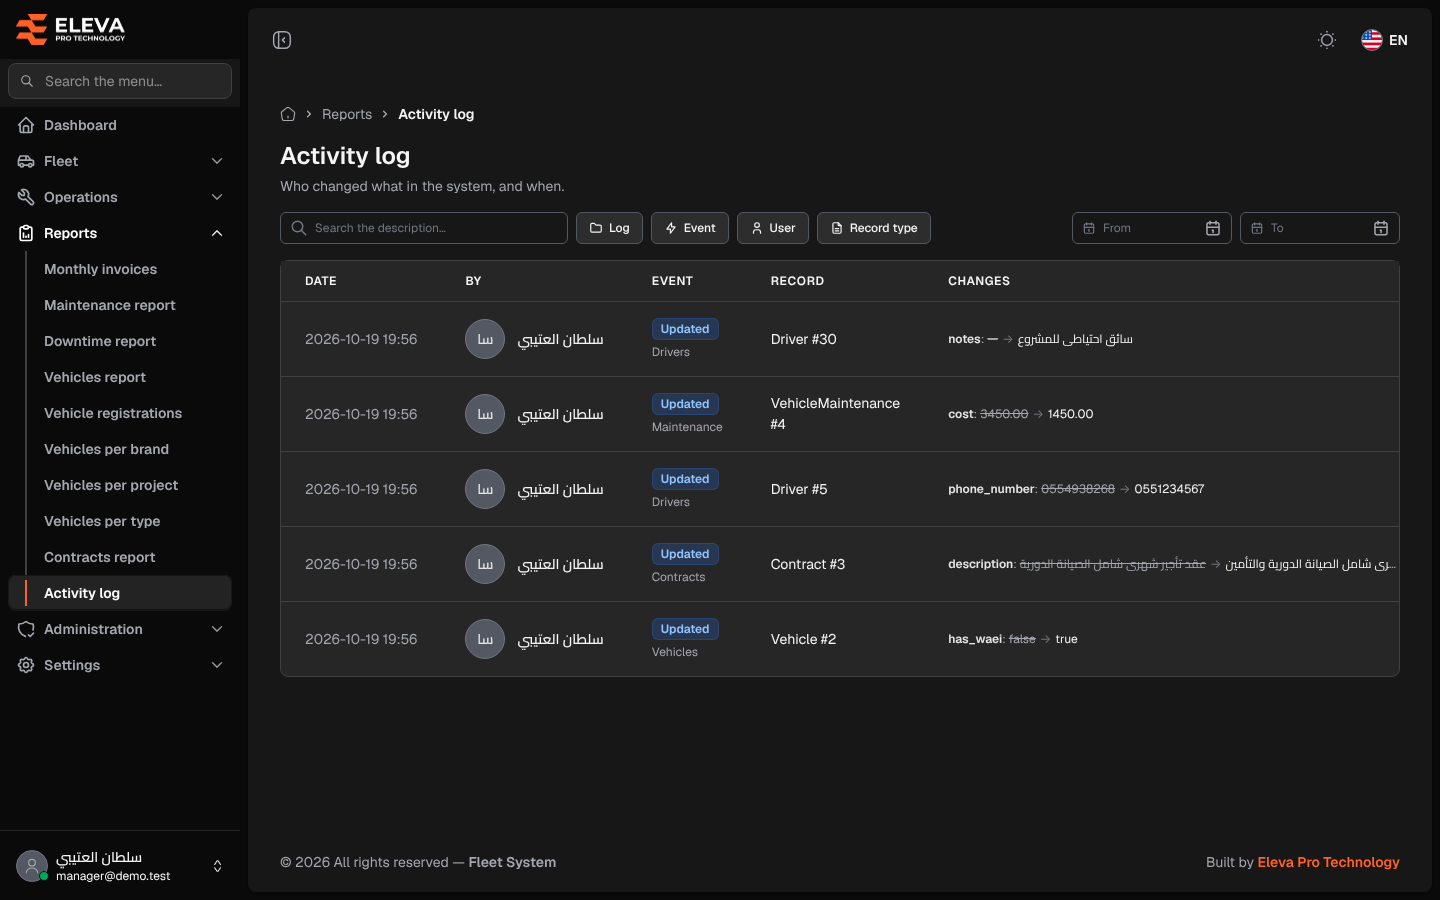Select Activity log in the sidebar
1440x900 pixels.
120,593
